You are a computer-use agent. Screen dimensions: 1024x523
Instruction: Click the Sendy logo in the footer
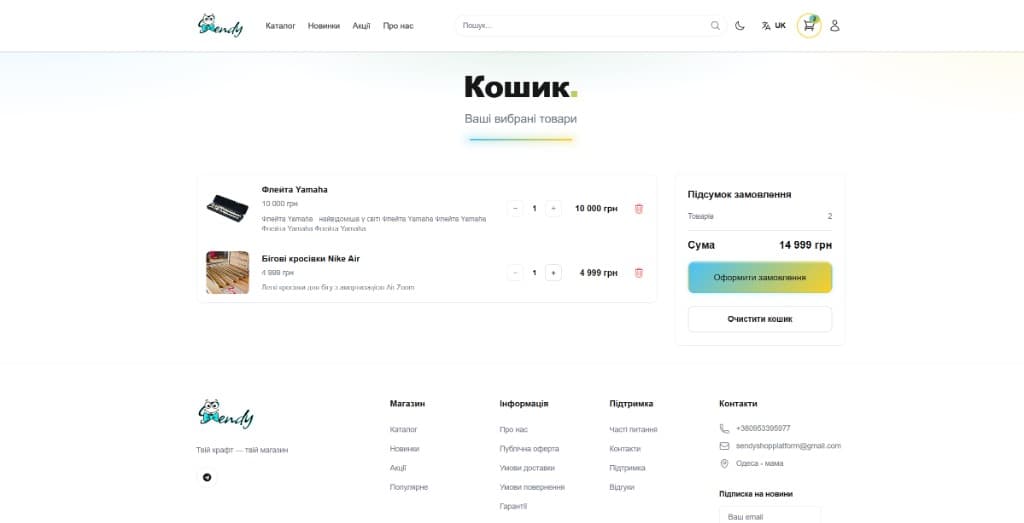point(225,414)
